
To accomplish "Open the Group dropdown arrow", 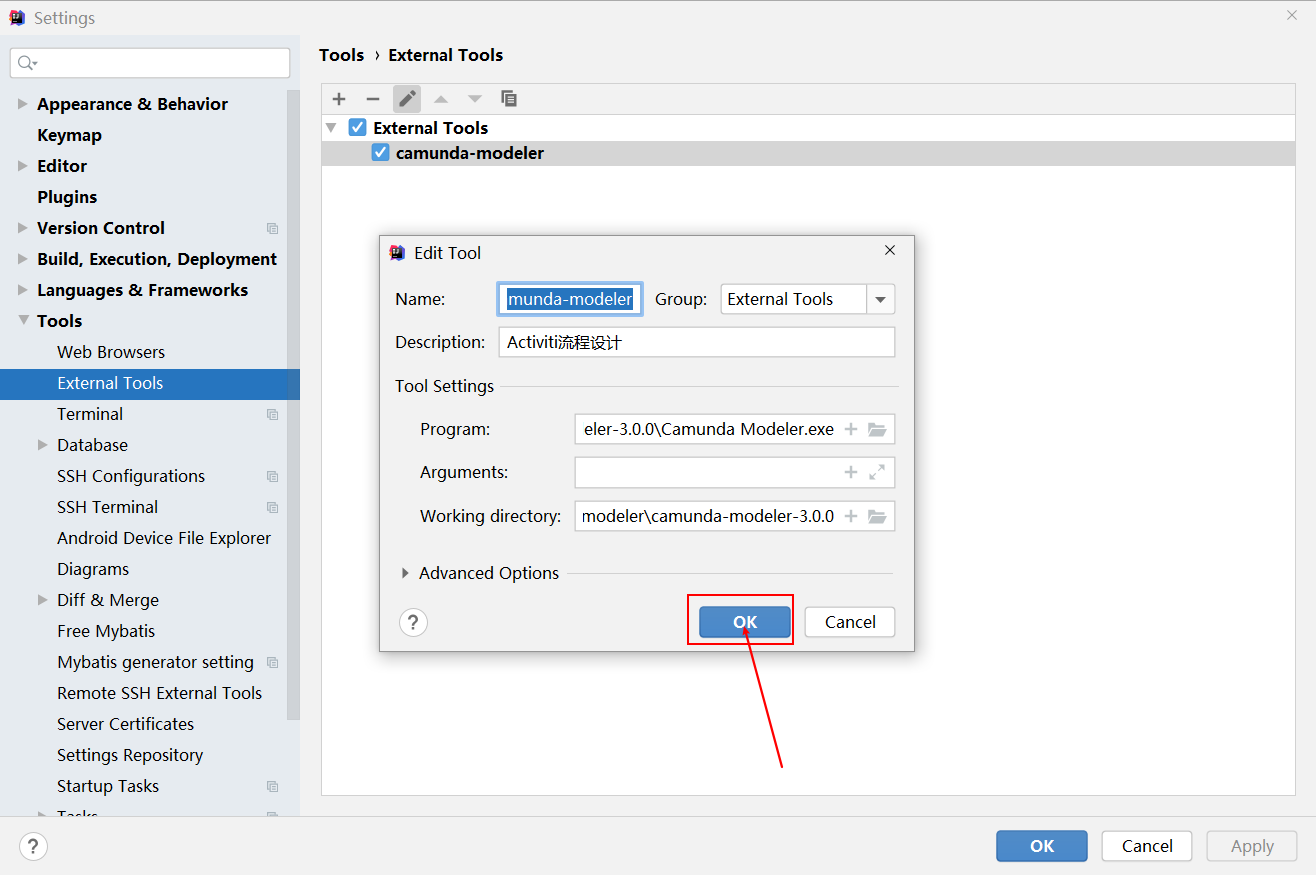I will (880, 299).
